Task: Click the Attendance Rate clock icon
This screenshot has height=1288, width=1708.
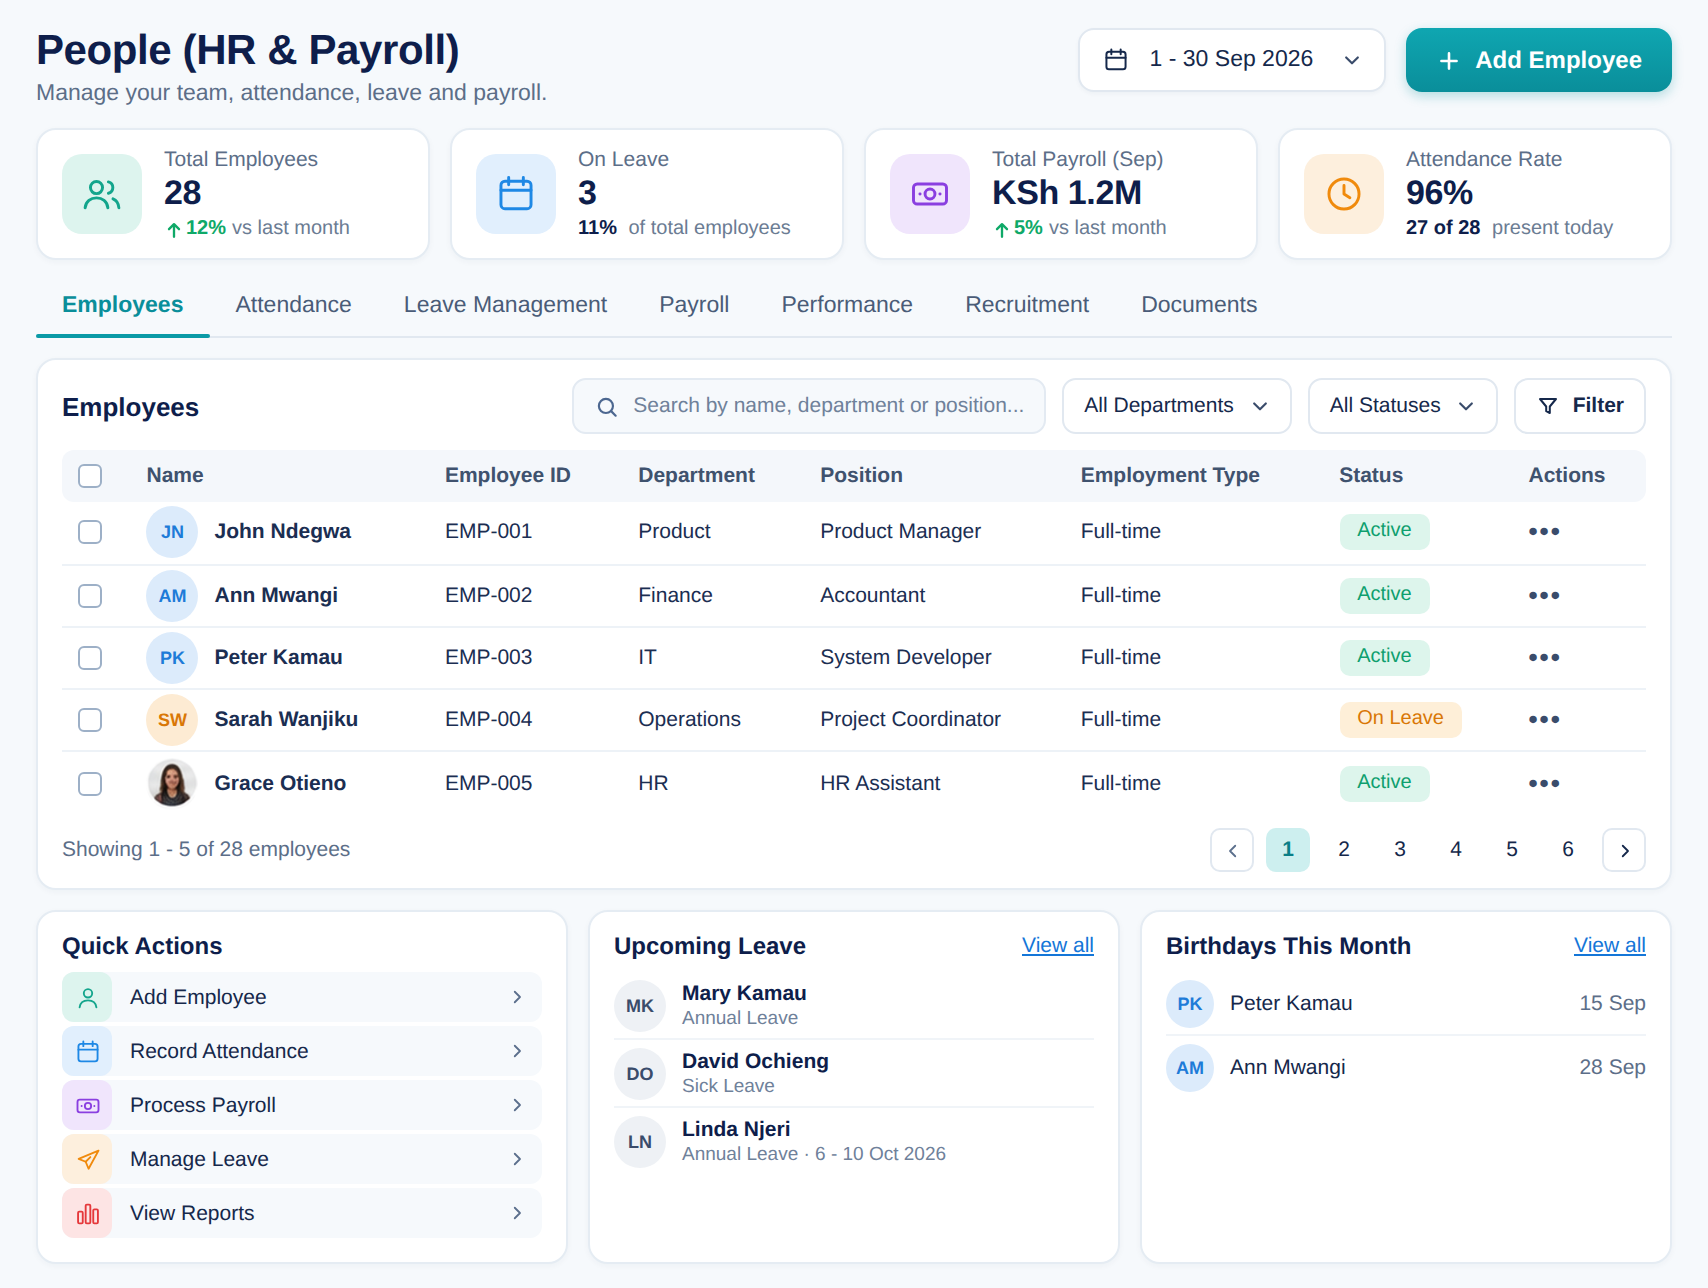Action: pyautogui.click(x=1344, y=194)
